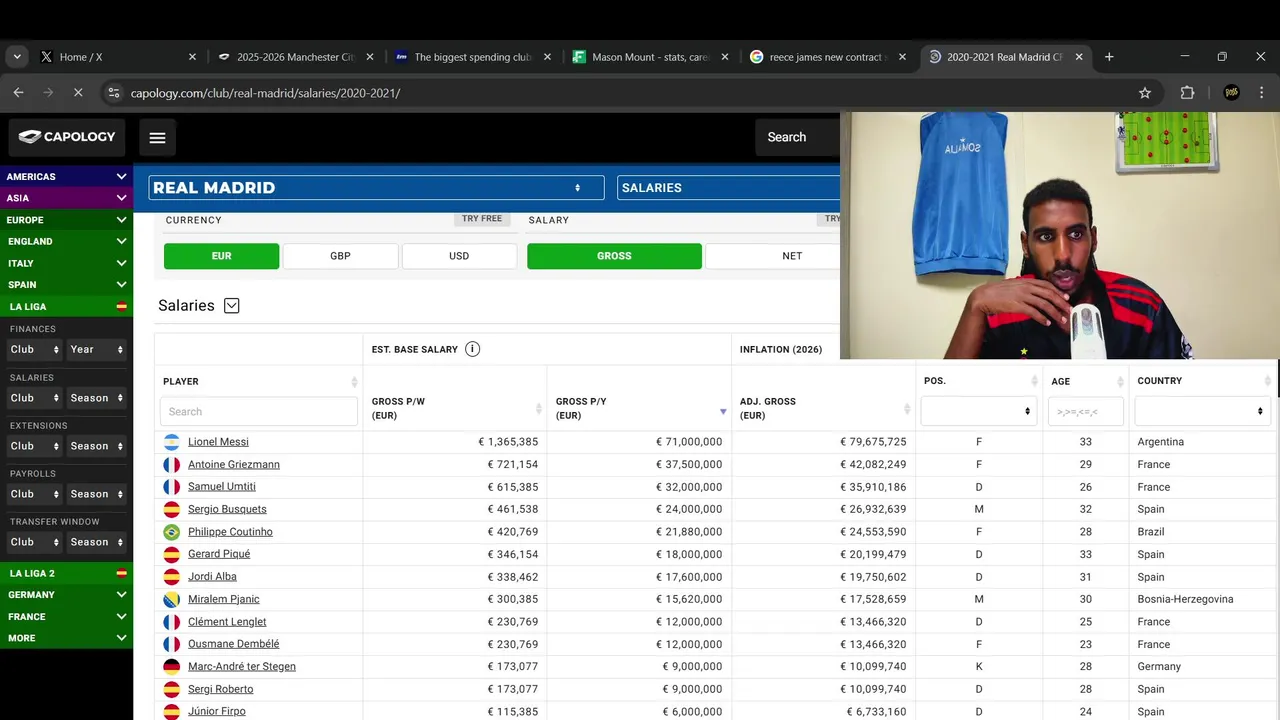Viewport: 1280px width, 720px height.
Task: Click the address bar URL
Action: 265,93
